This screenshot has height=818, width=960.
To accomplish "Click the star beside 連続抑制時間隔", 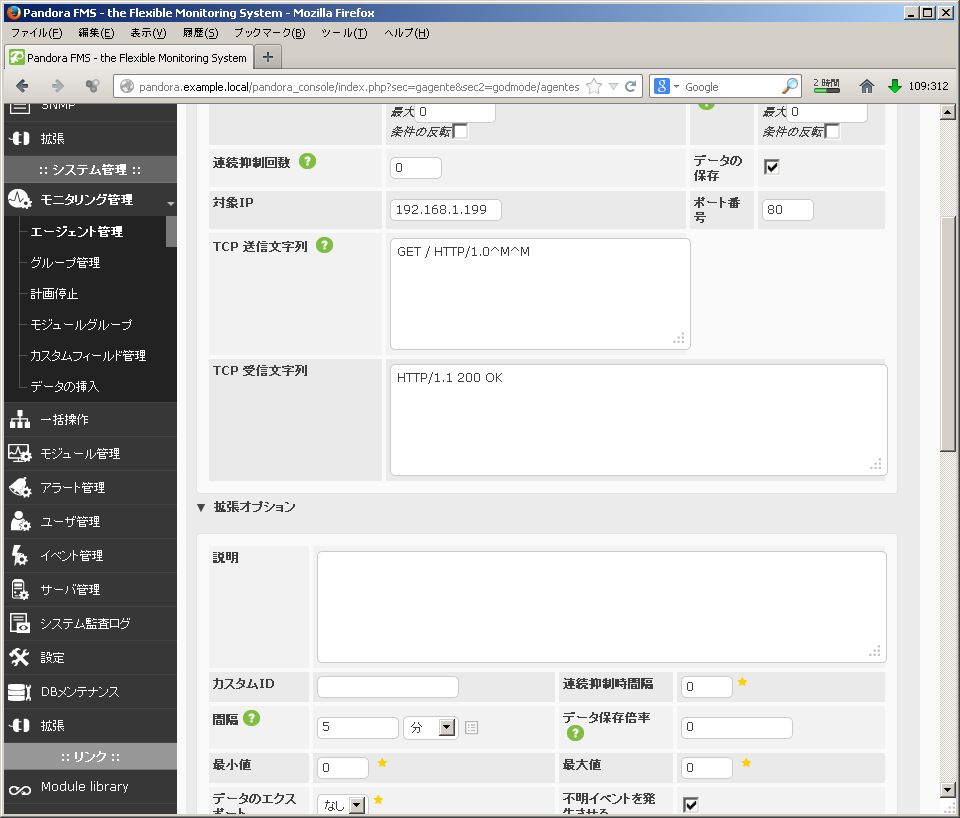I will click(x=742, y=681).
